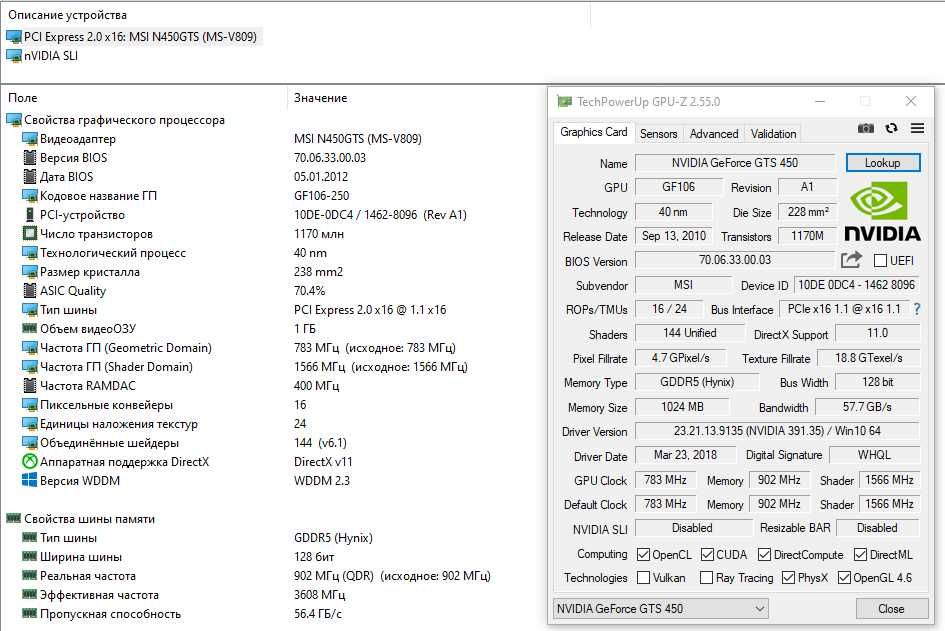Click the Поле column header
Screen dimensions: 945x631
145,98
